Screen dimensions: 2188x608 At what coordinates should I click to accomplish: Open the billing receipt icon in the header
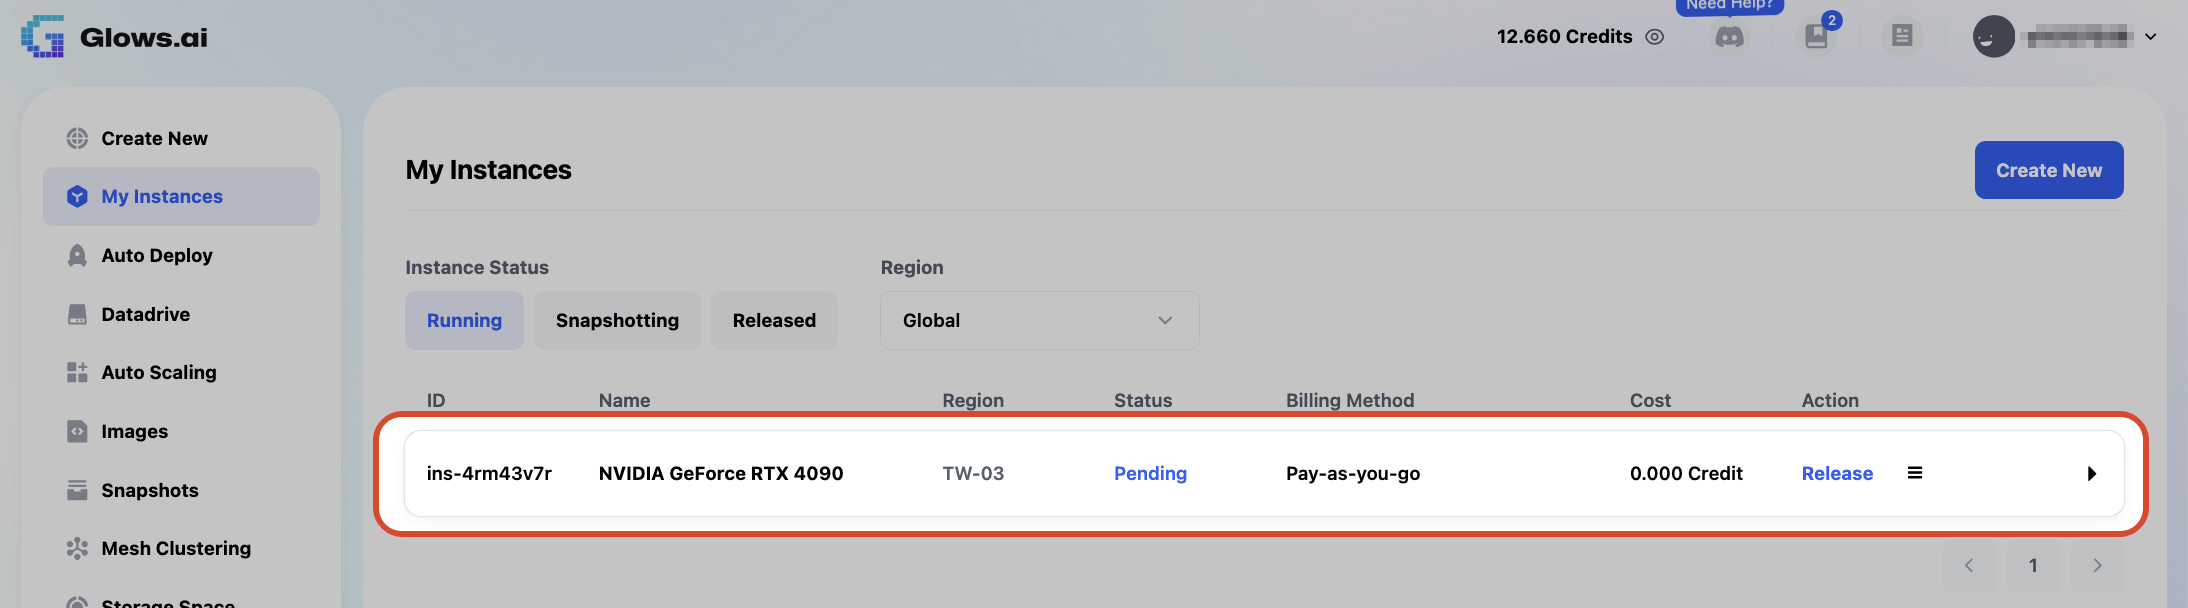[x=1902, y=37]
